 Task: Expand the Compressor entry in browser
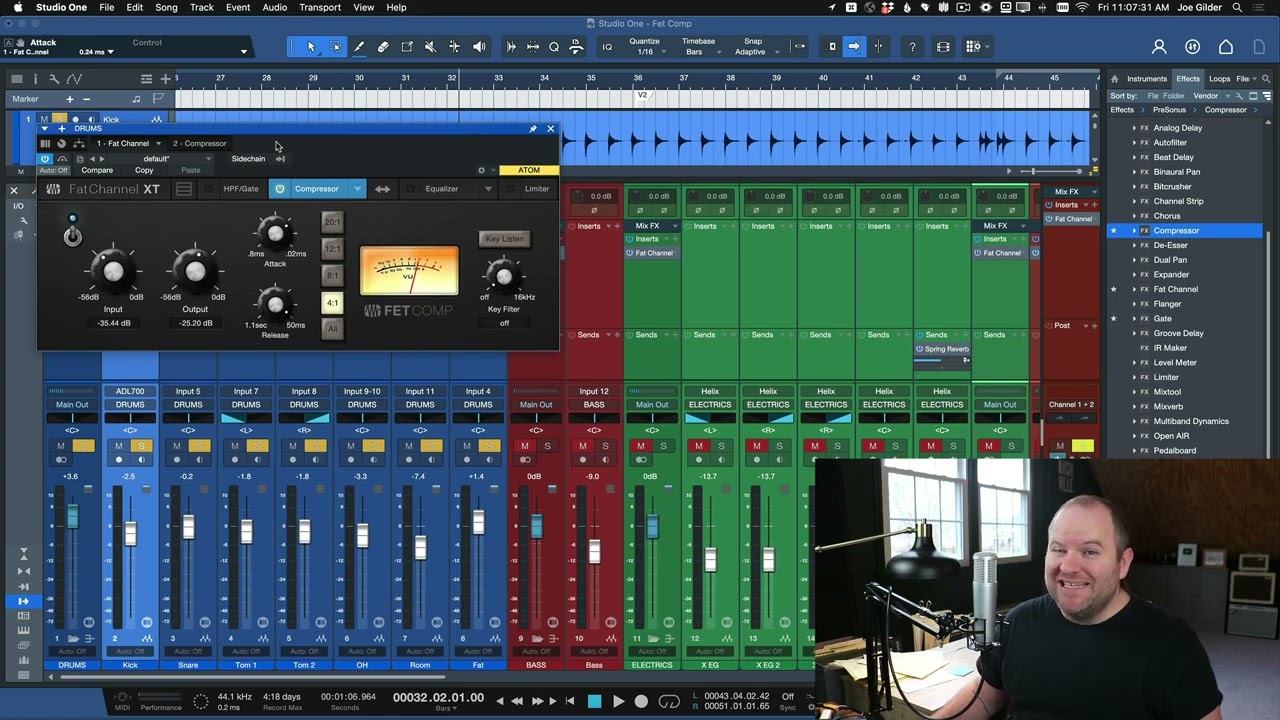1134,231
